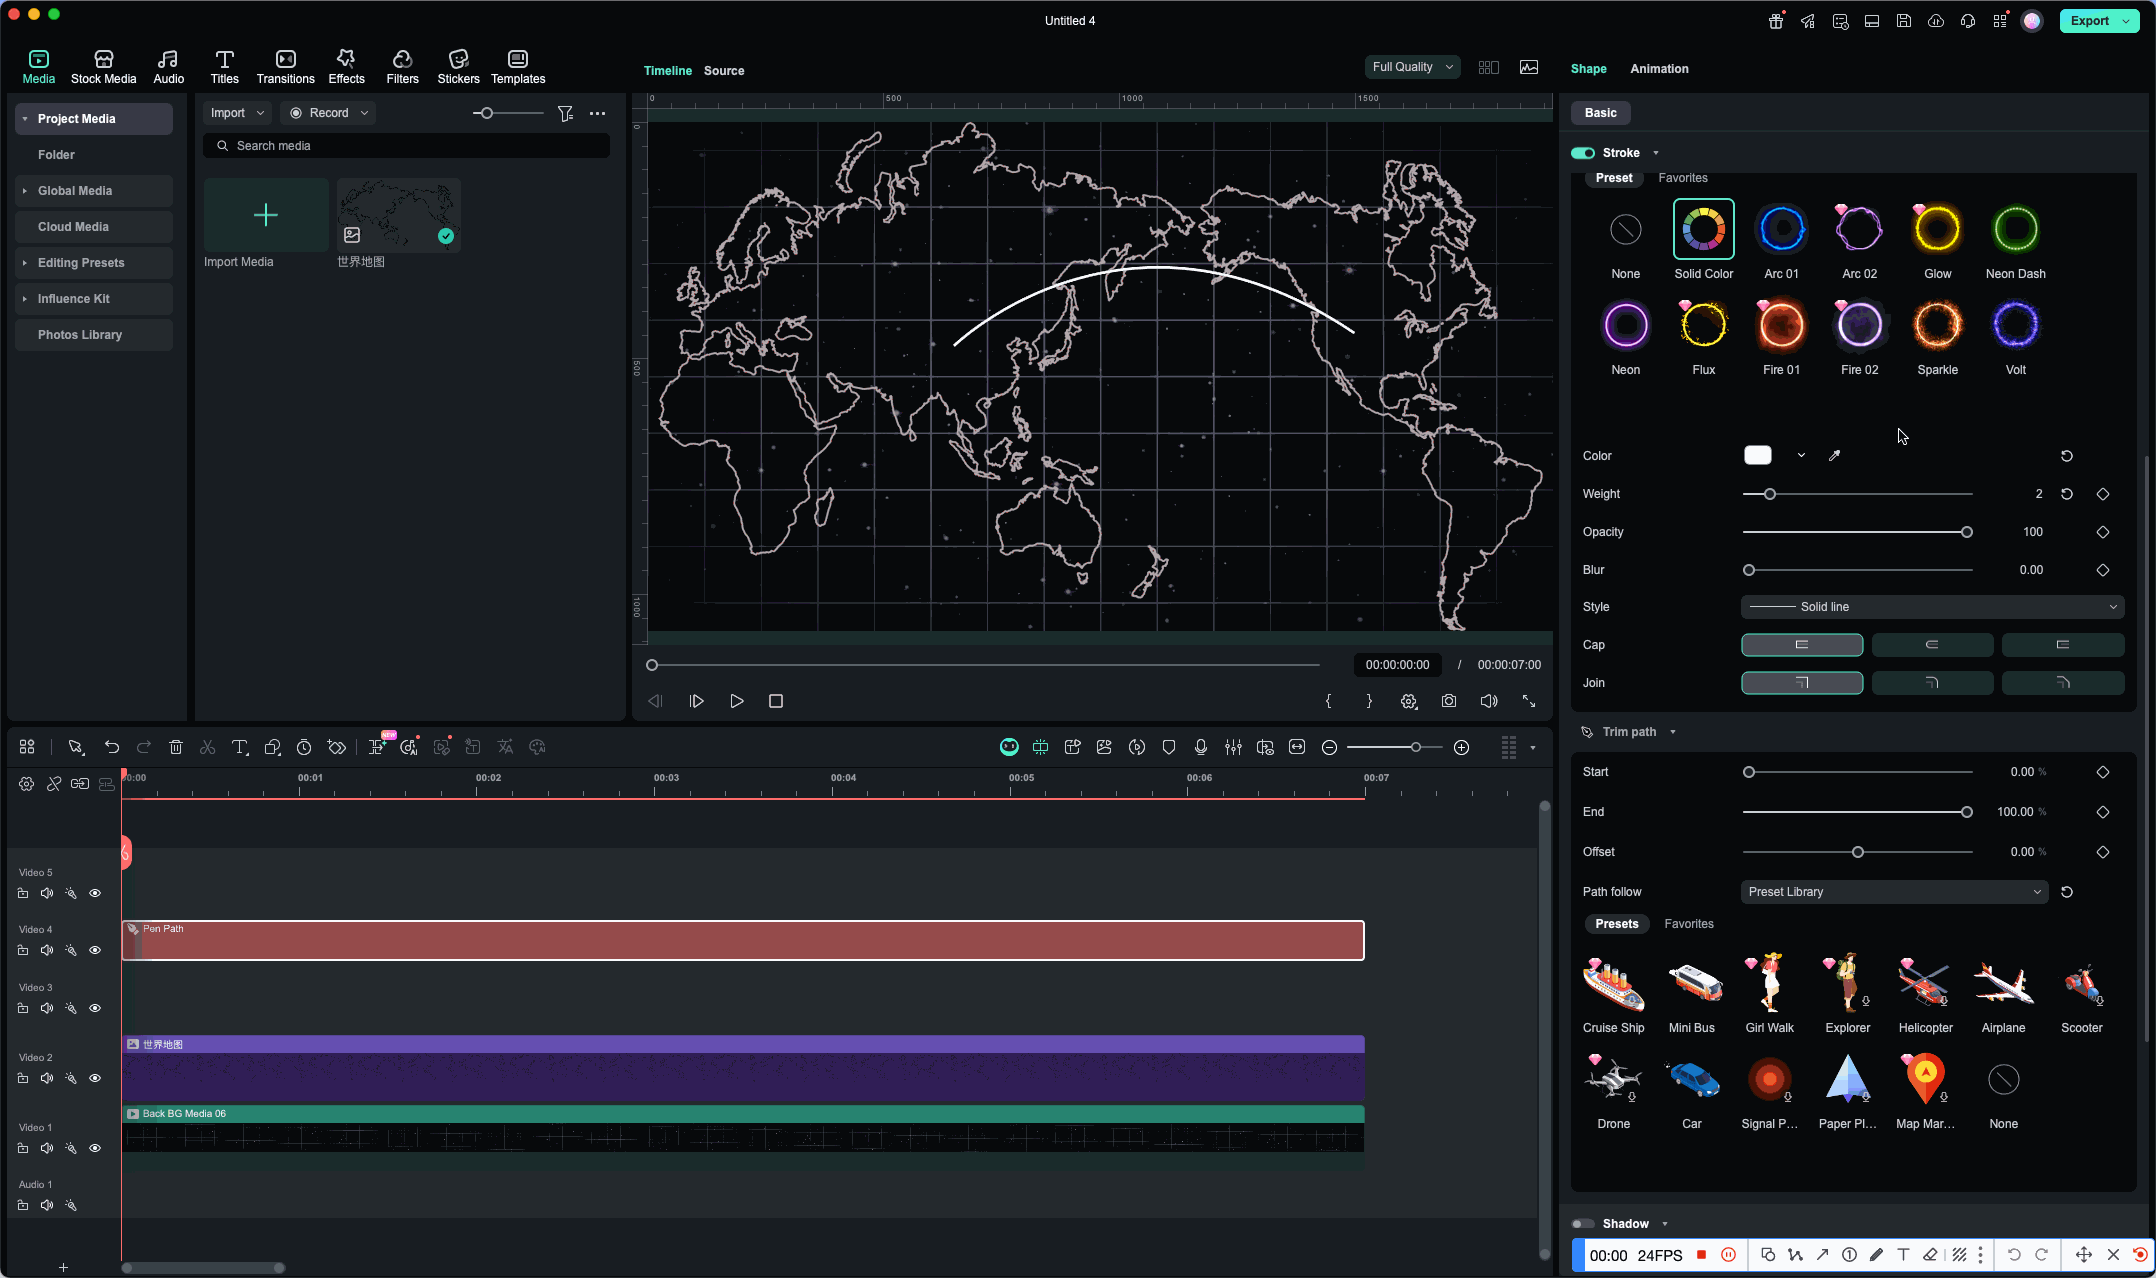Switch to the Source tab
The image size is (2156, 1278).
[x=723, y=71]
